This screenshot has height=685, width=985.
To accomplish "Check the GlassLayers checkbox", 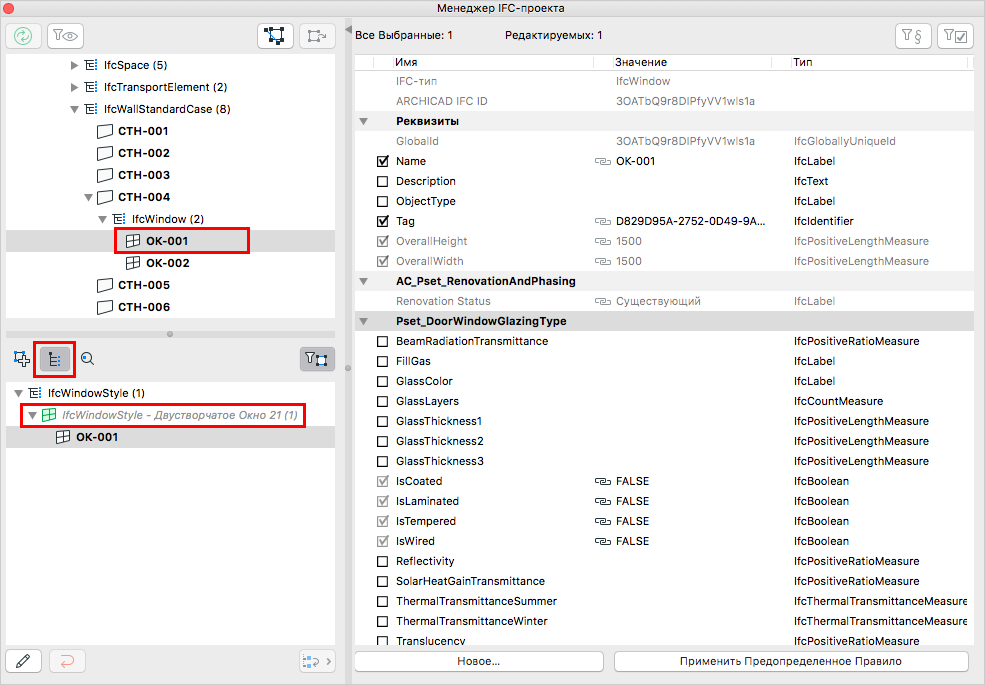I will coord(383,402).
